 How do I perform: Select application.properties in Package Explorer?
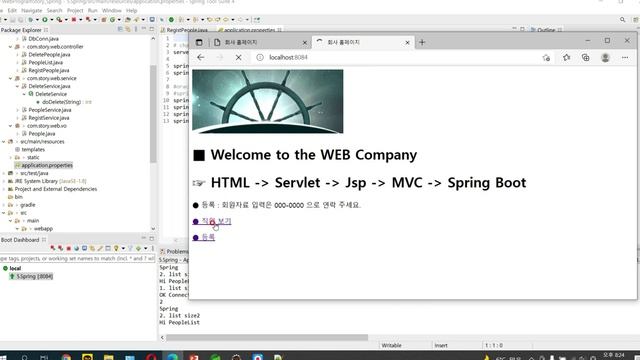click(47, 165)
